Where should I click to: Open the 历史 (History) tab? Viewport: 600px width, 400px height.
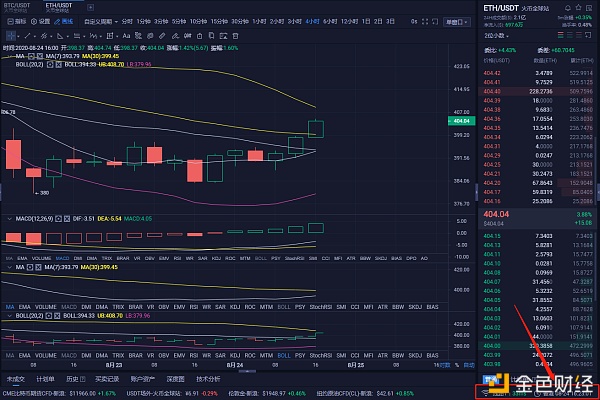(x=70, y=380)
